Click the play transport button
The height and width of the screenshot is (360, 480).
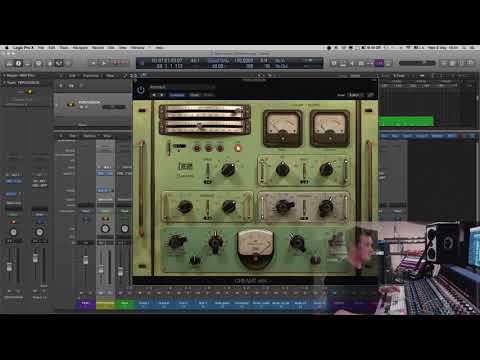(x=104, y=63)
